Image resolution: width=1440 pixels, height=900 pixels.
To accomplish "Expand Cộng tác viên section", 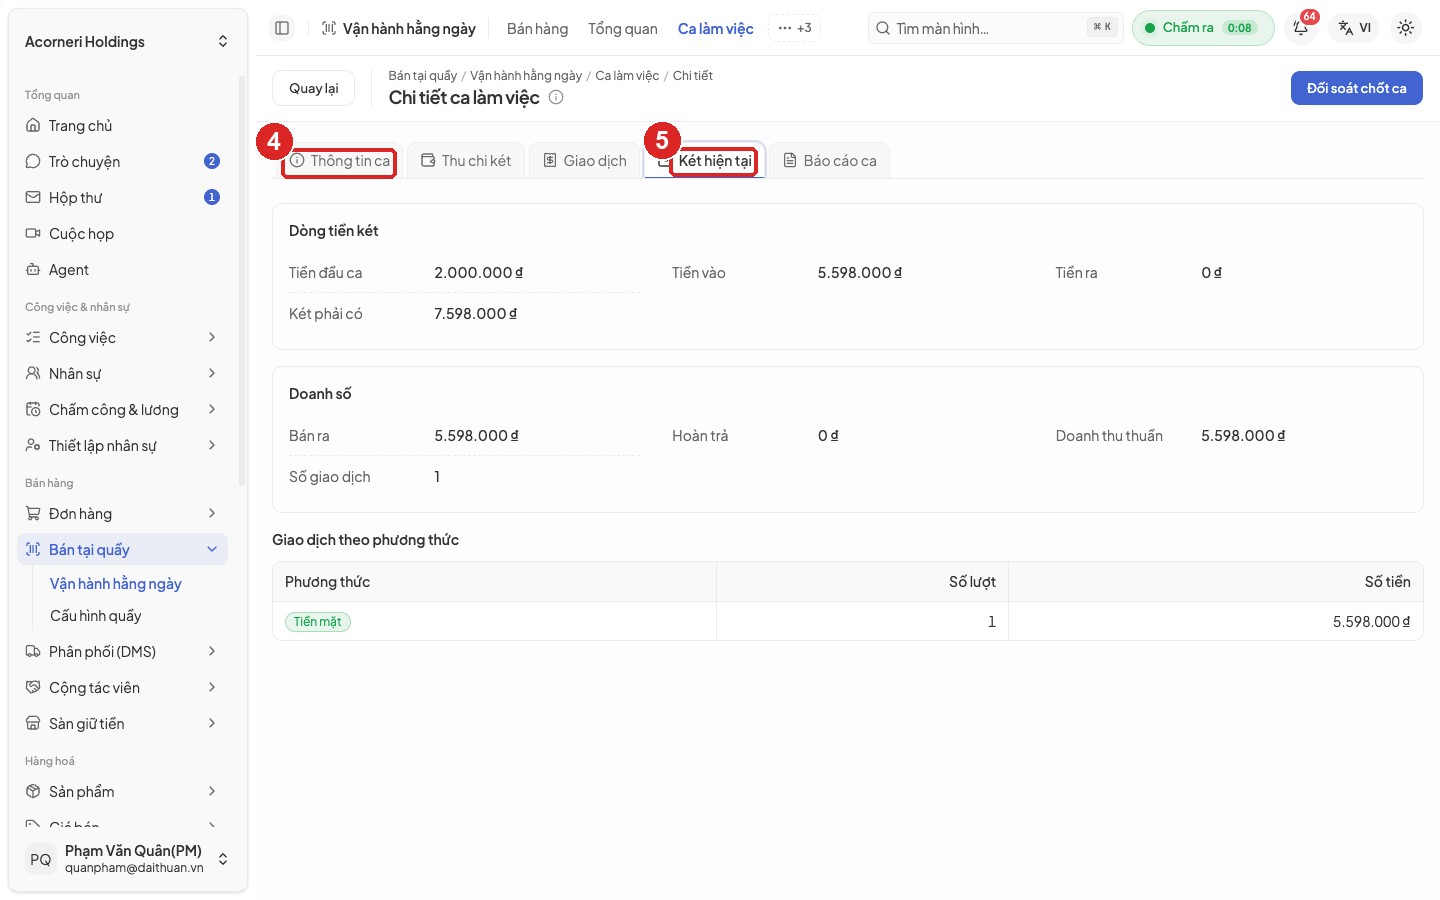I will click(122, 688).
